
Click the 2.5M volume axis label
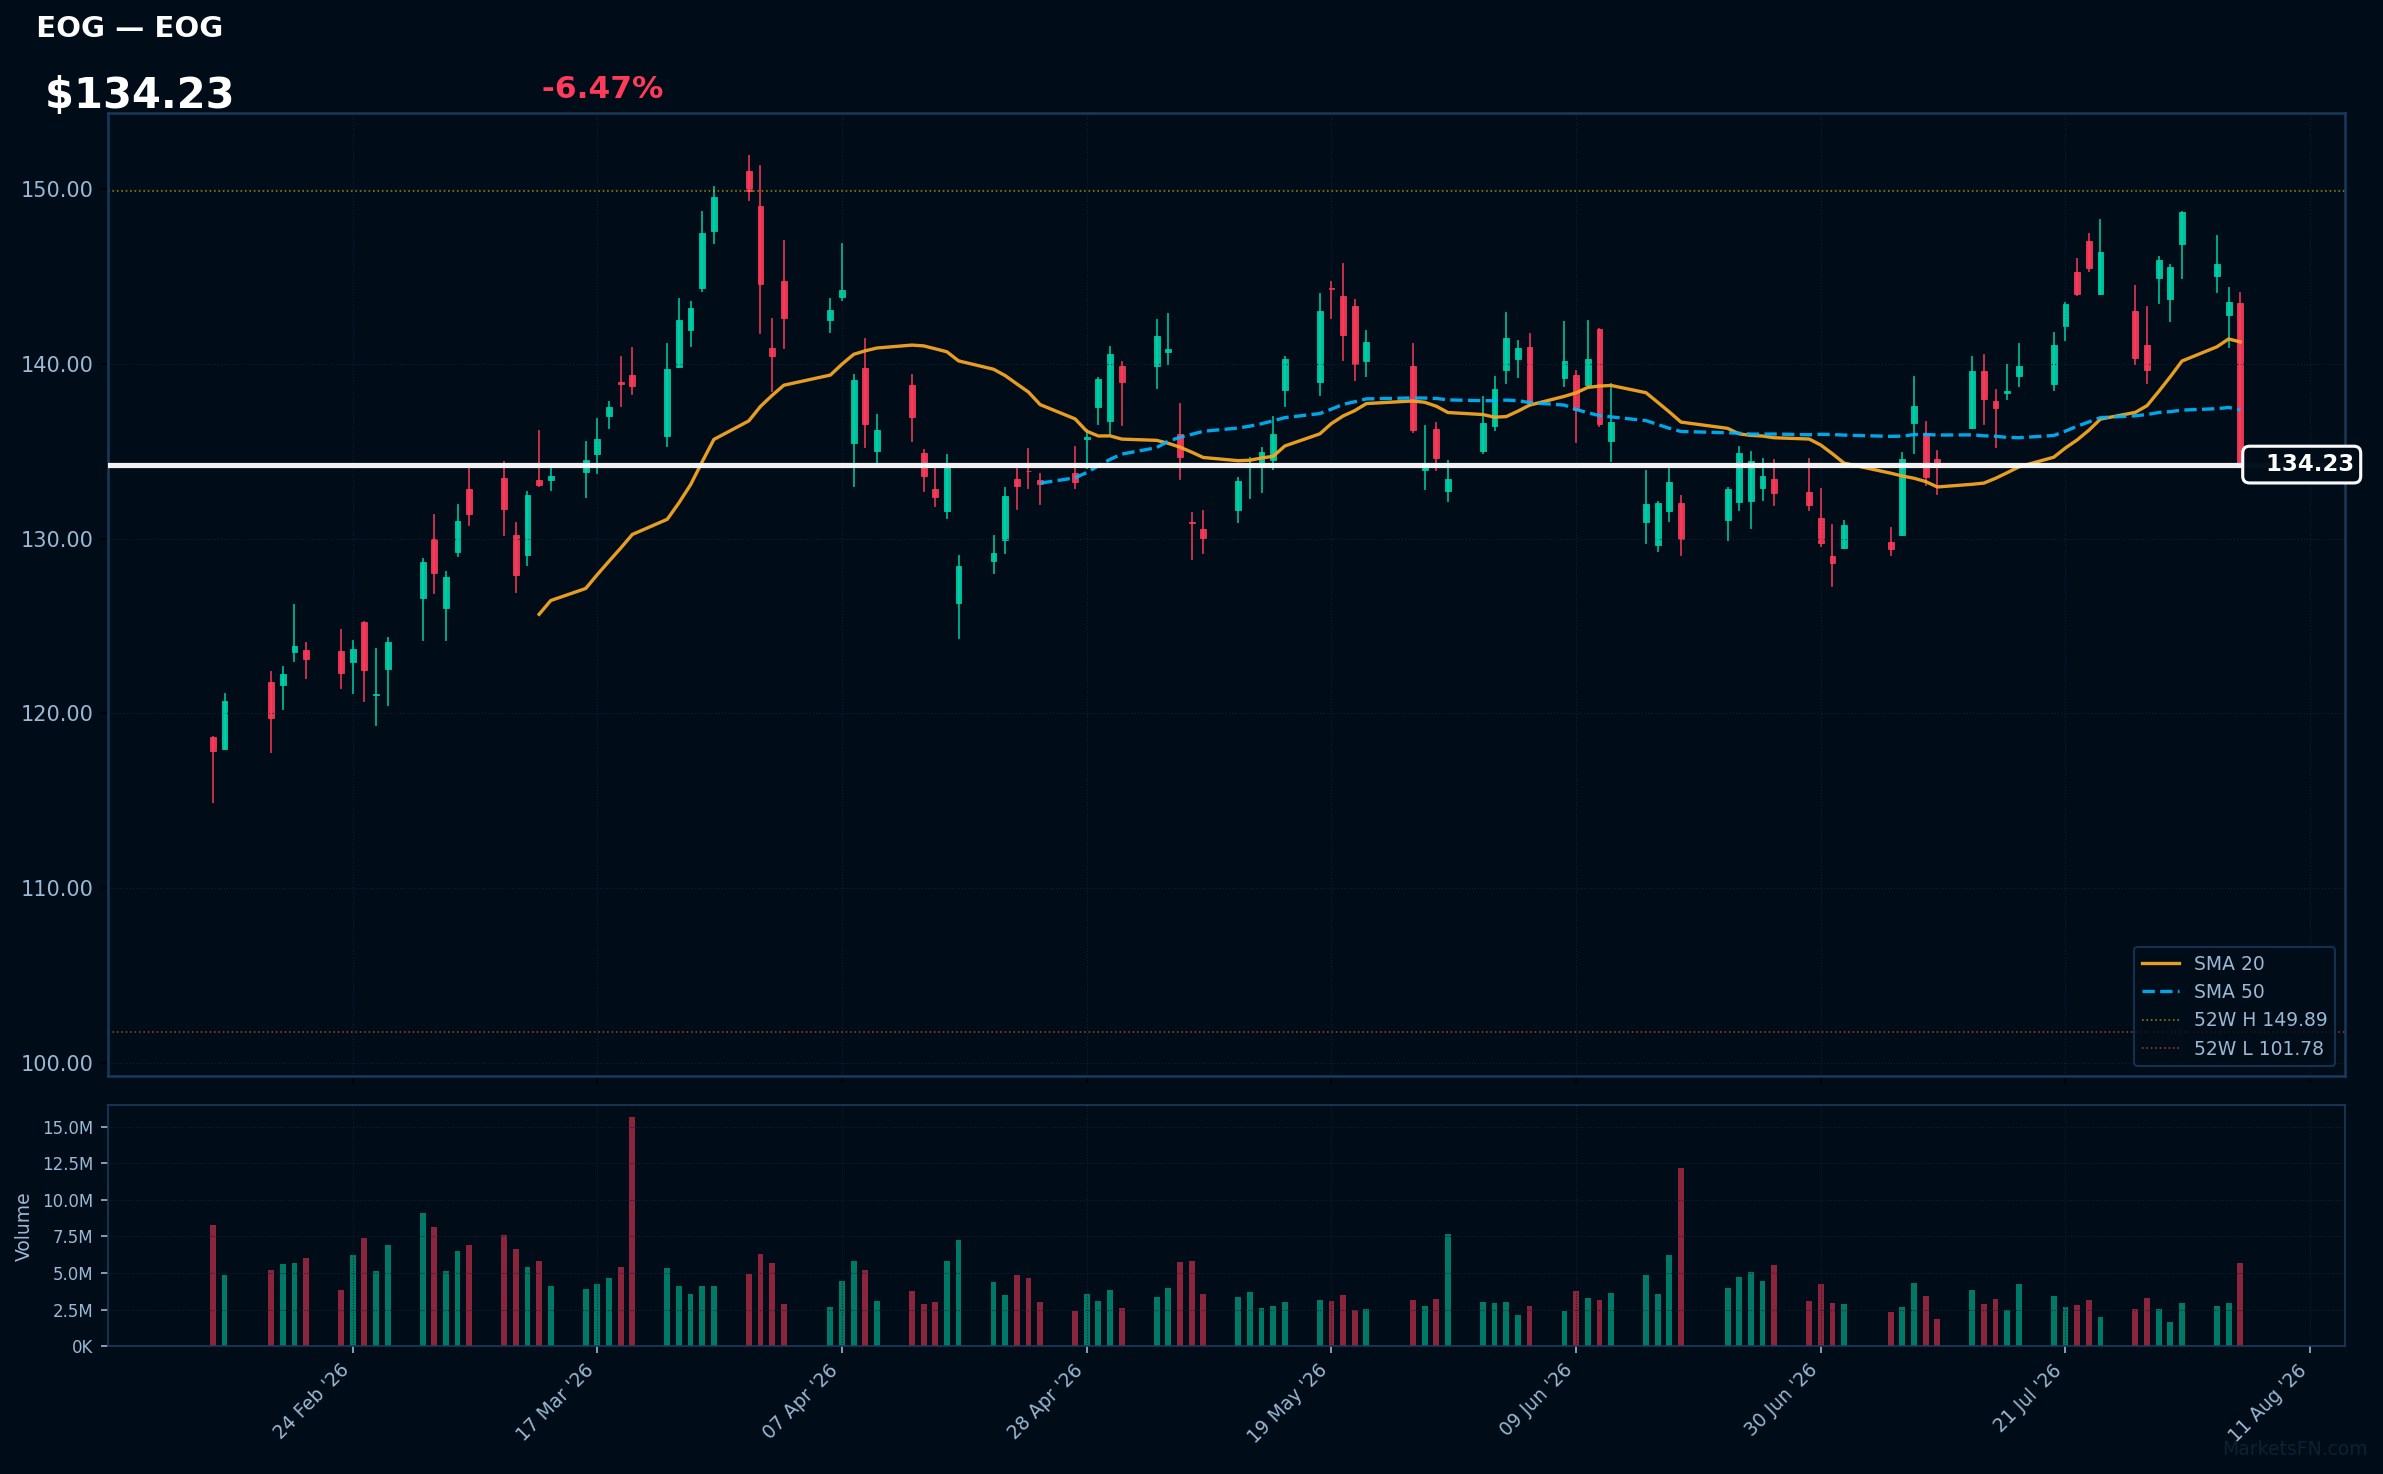point(73,1311)
